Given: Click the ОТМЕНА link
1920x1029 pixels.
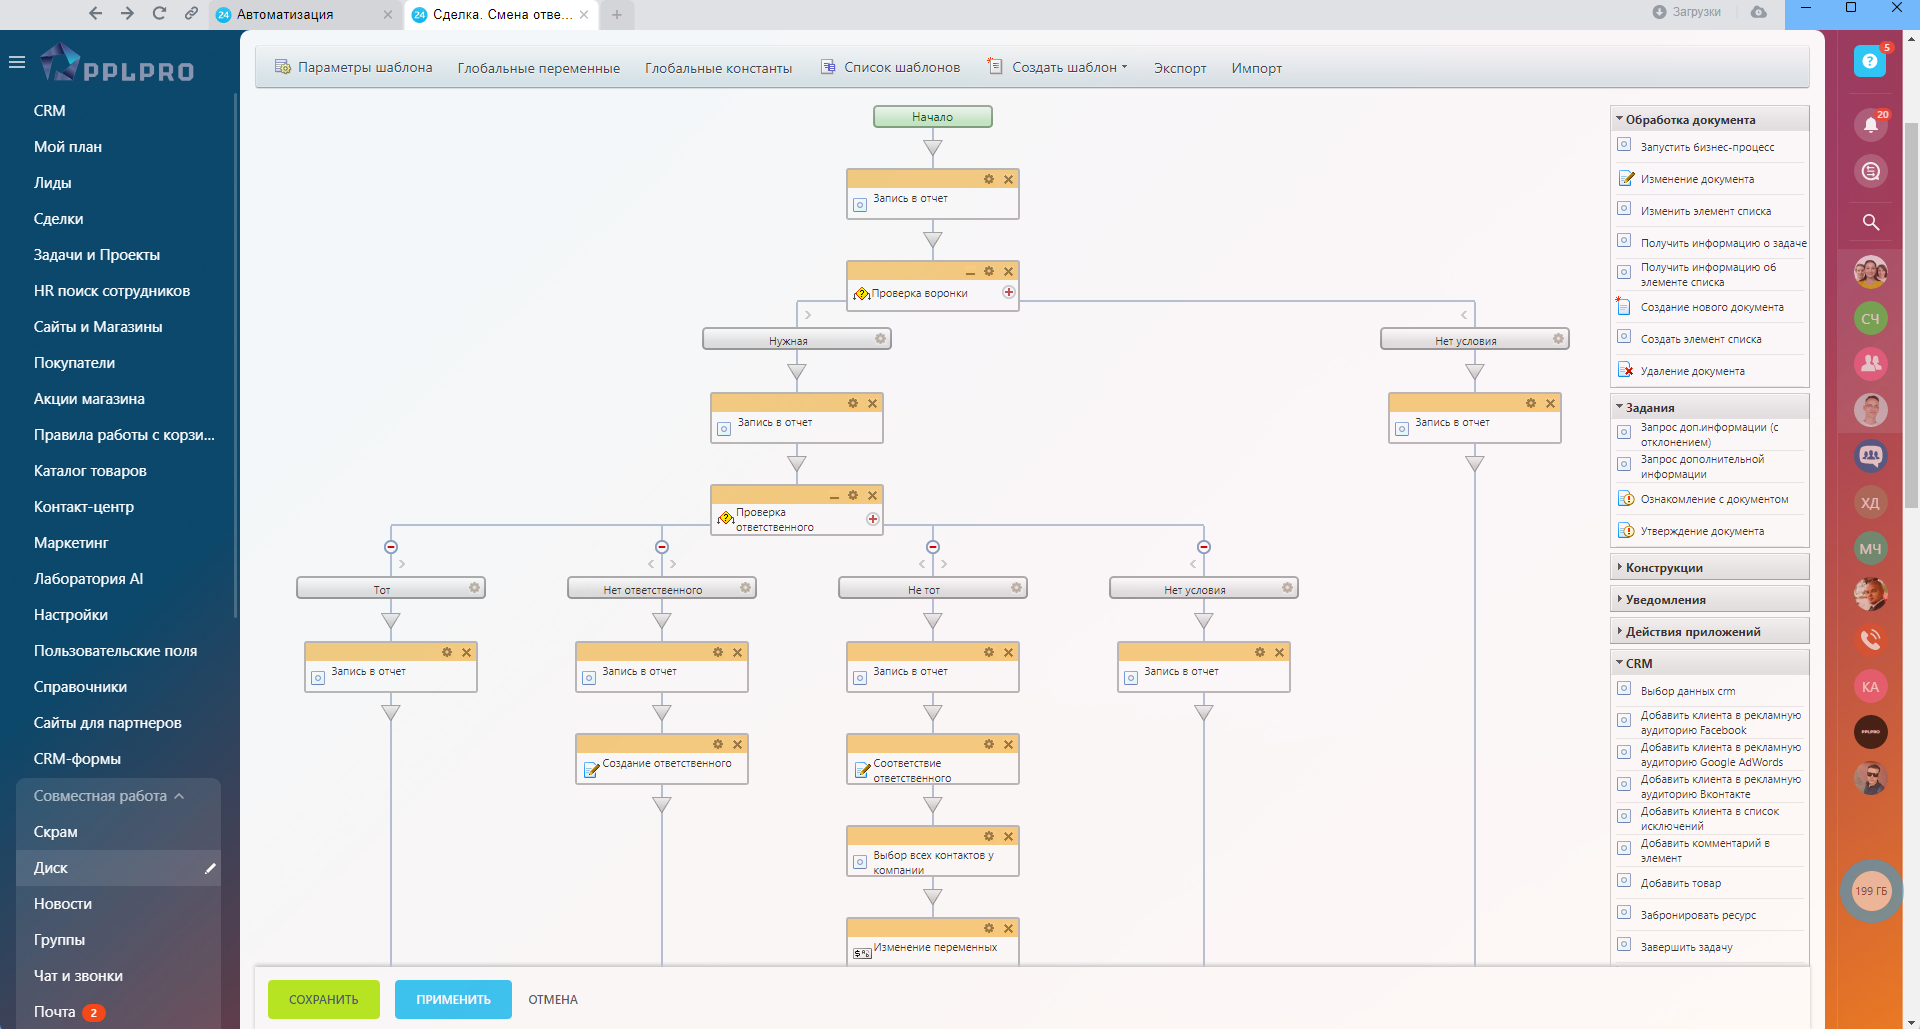Looking at the screenshot, I should click(x=553, y=999).
